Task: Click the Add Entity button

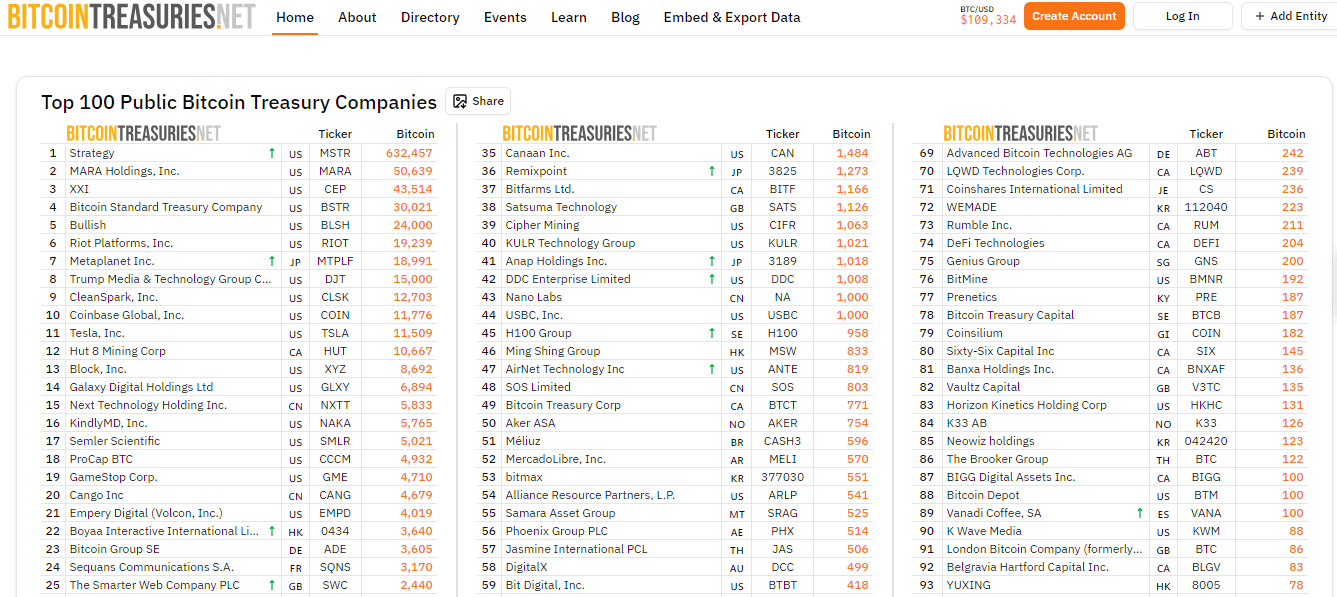Action: pyautogui.click(x=1288, y=16)
